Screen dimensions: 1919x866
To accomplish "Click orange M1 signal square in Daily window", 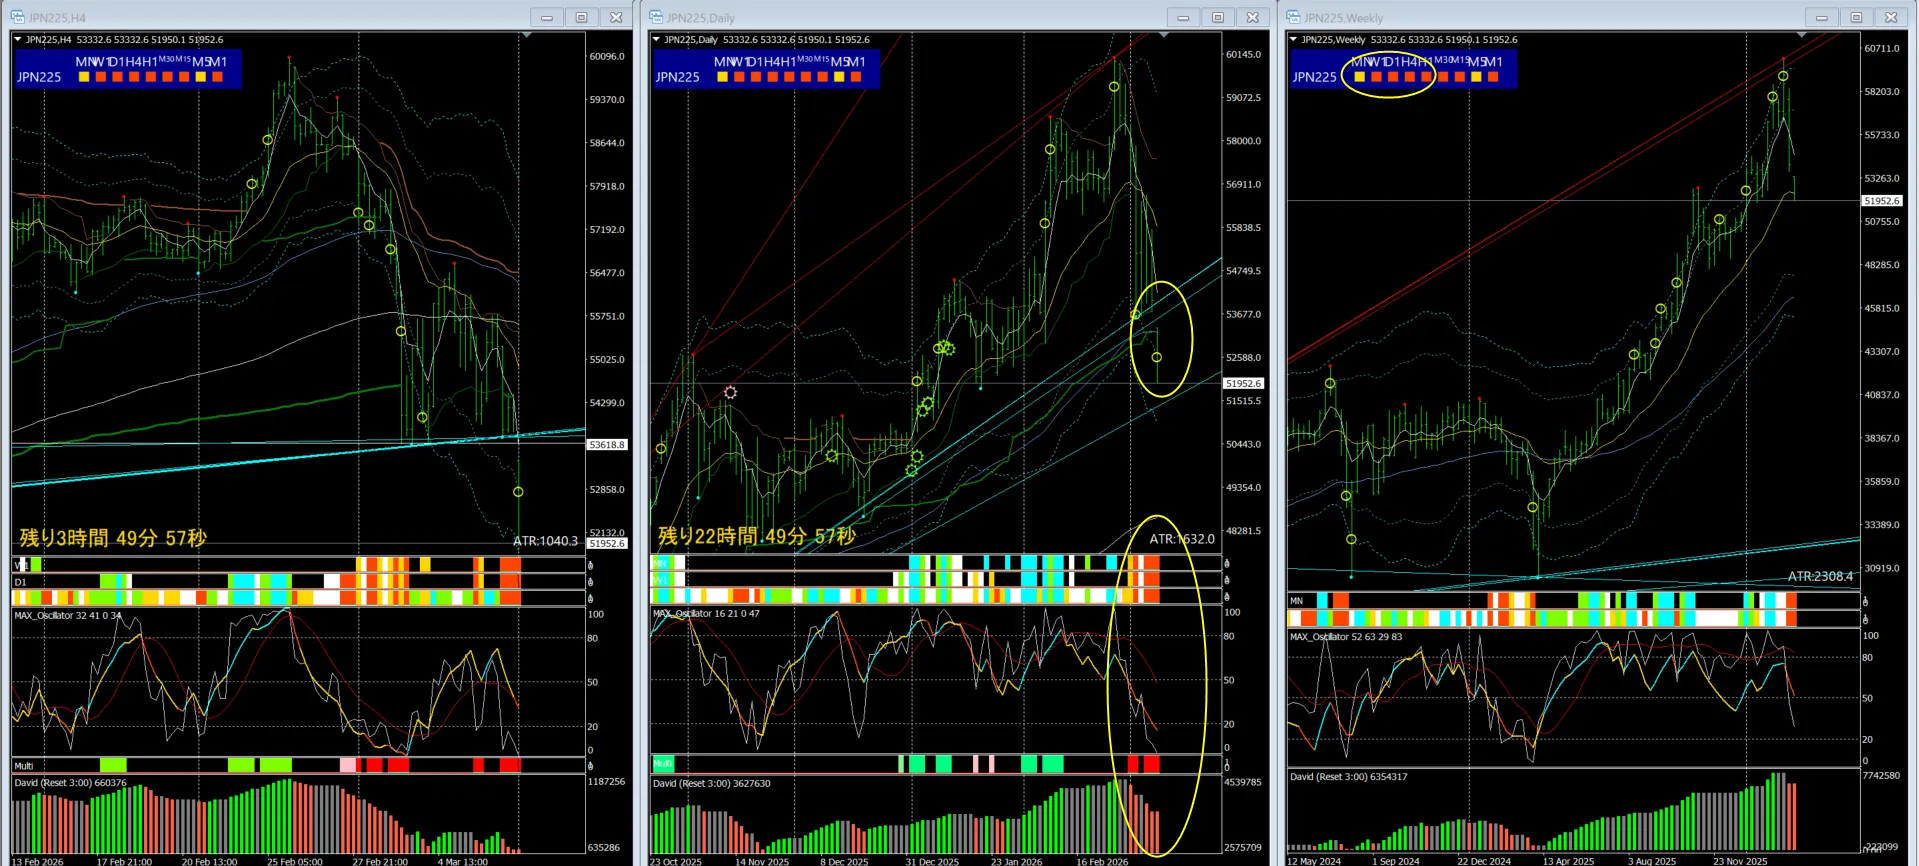I will coord(856,77).
